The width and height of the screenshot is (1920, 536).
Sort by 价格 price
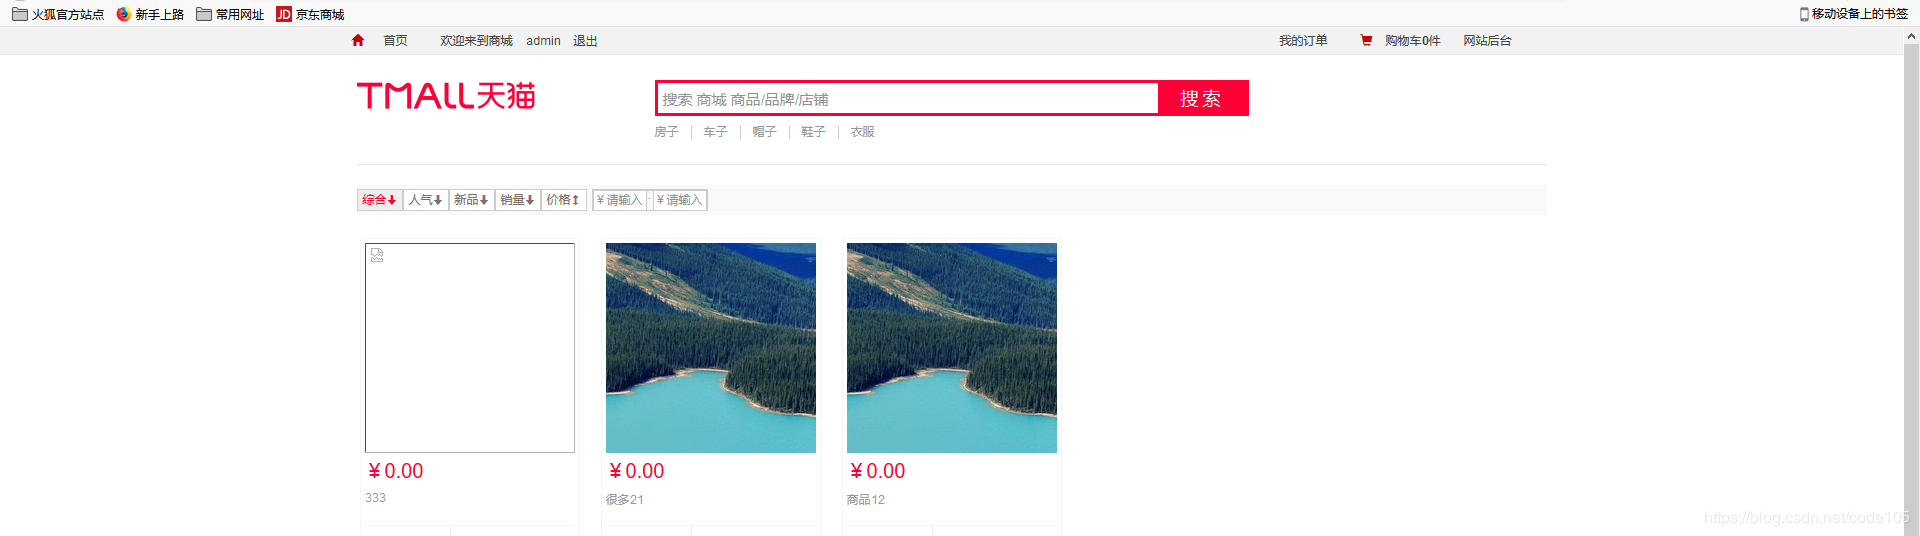pos(563,200)
